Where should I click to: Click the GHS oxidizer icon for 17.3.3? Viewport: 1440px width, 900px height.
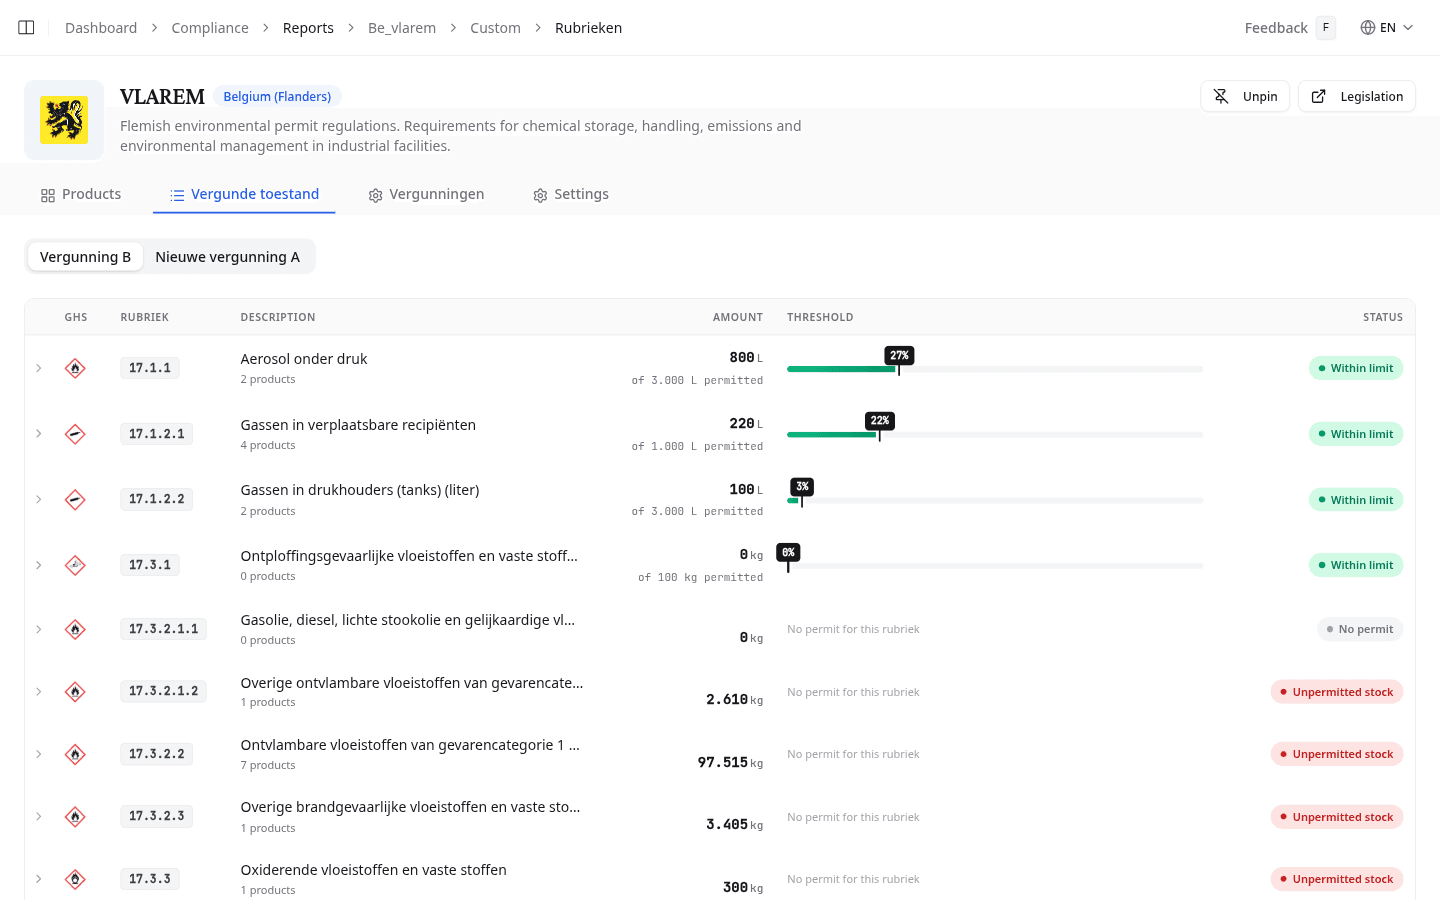75,879
